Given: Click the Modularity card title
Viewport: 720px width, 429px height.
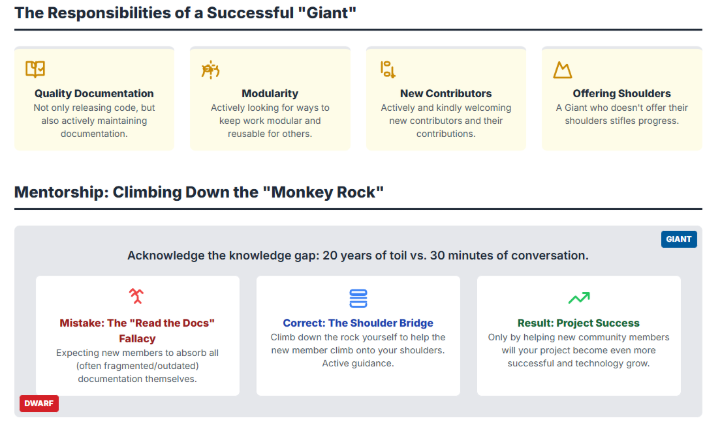Looking at the screenshot, I should coord(270,93).
